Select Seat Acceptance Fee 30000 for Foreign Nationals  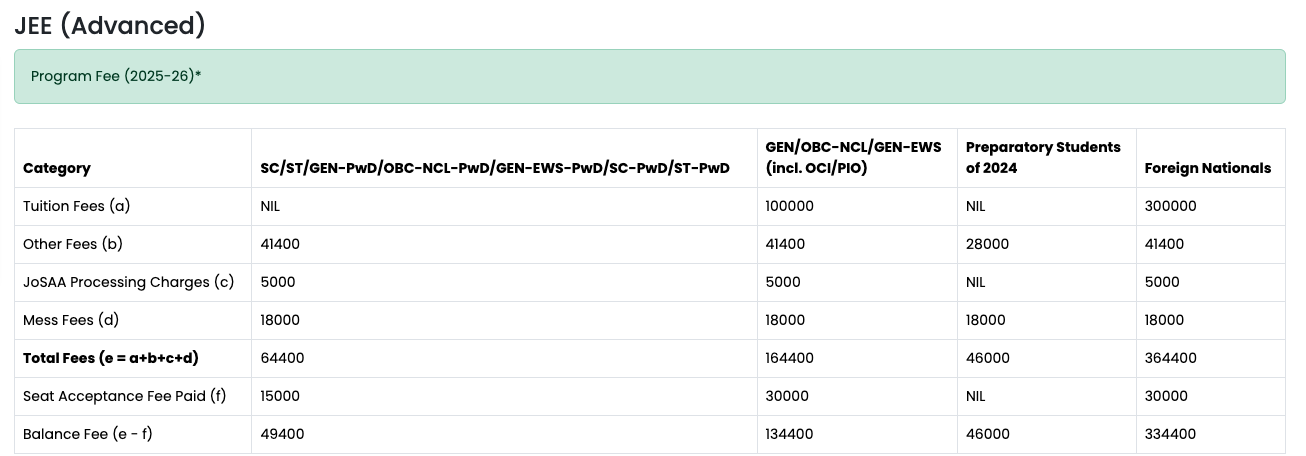pyautogui.click(x=1166, y=396)
